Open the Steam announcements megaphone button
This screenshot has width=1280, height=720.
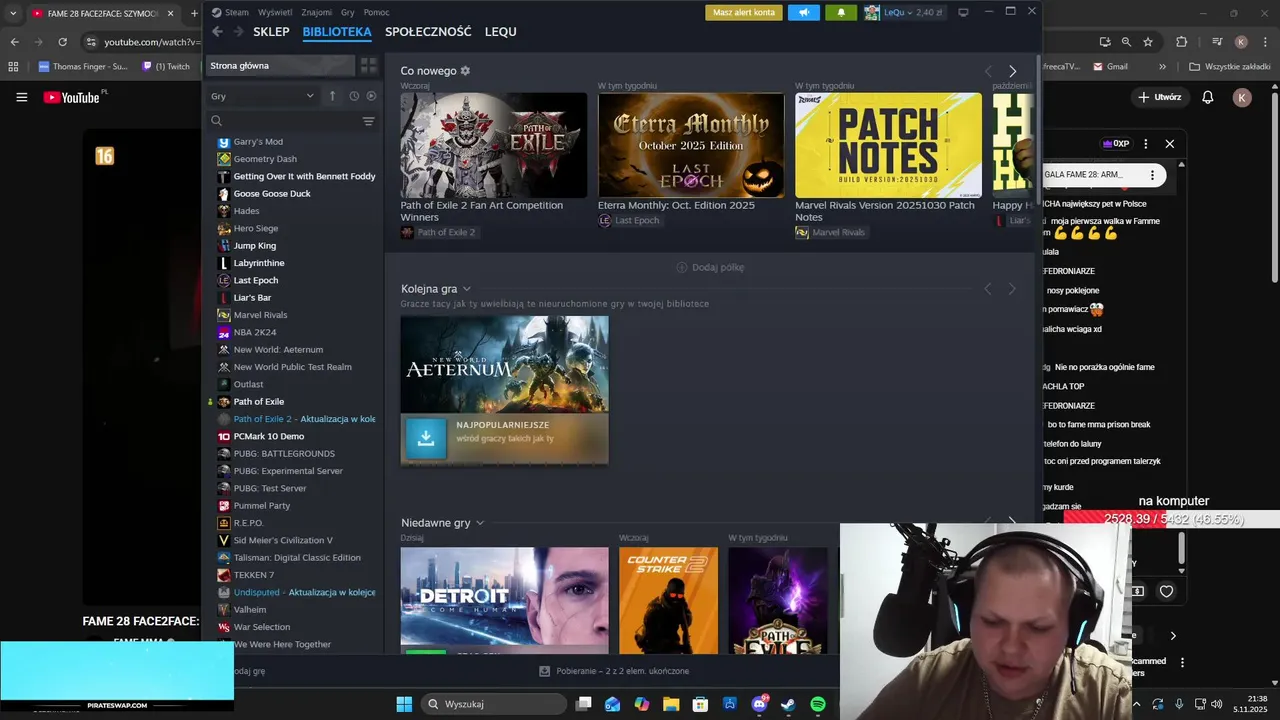(803, 12)
